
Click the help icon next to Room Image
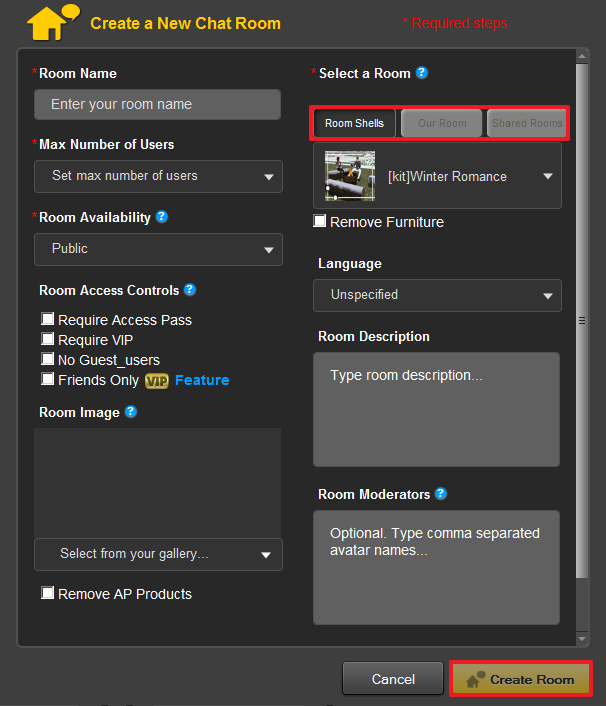(x=131, y=411)
